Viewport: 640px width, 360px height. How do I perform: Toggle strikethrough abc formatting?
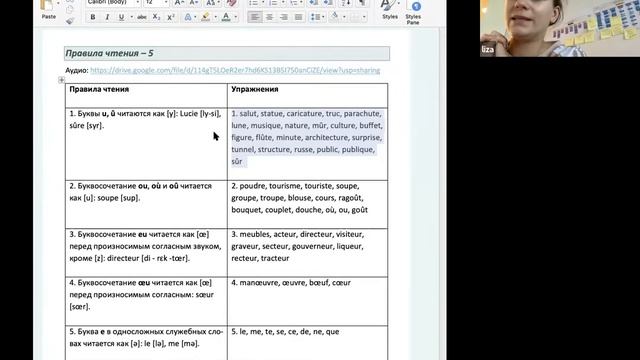click(142, 17)
